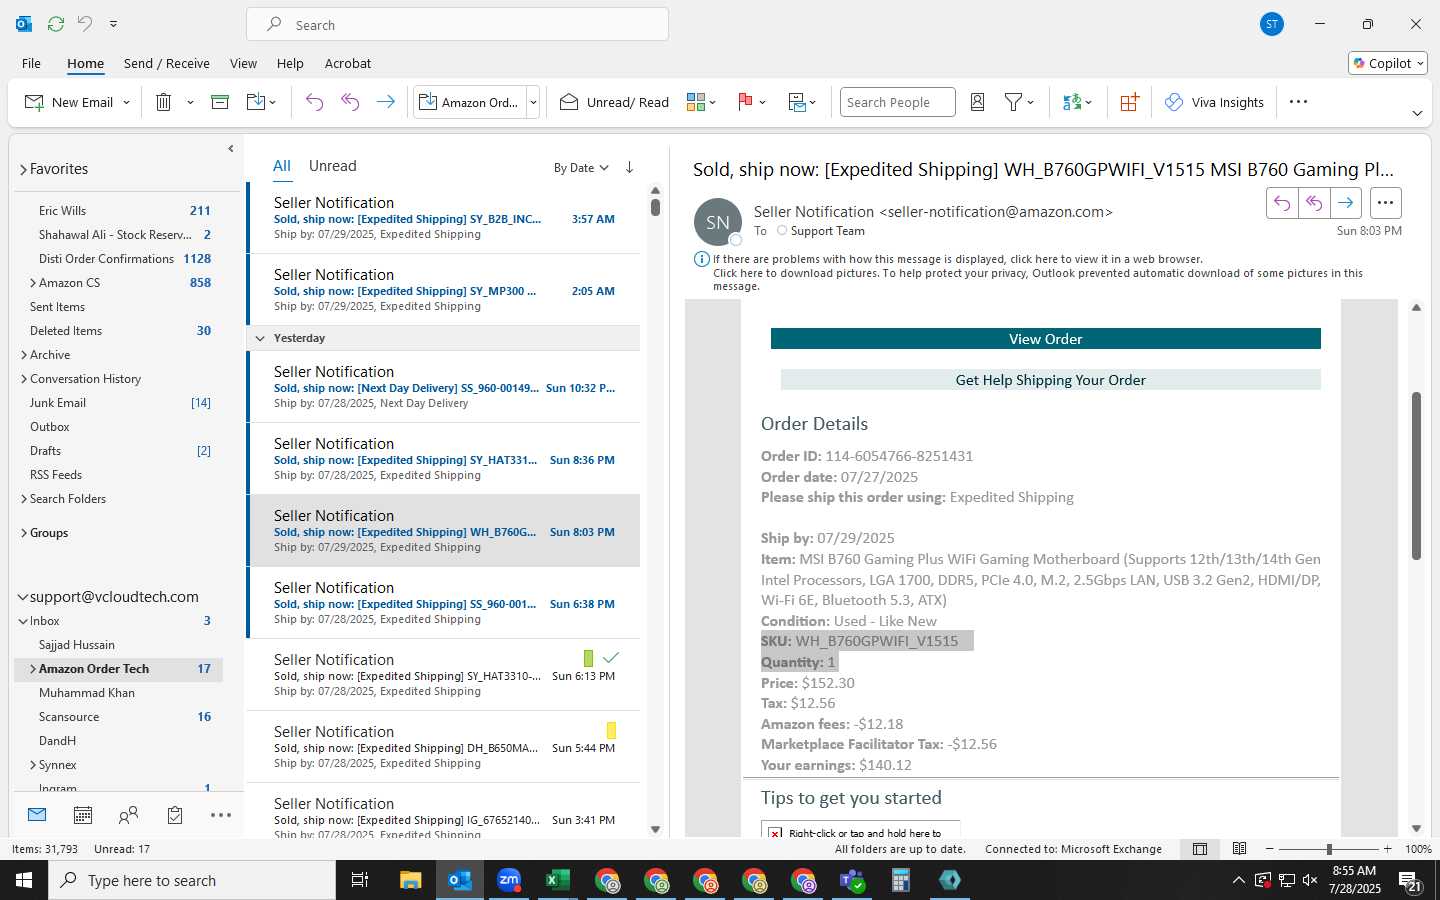This screenshot has height=900, width=1440.
Task: Open more navigation options ellipsis
Action: point(221,815)
